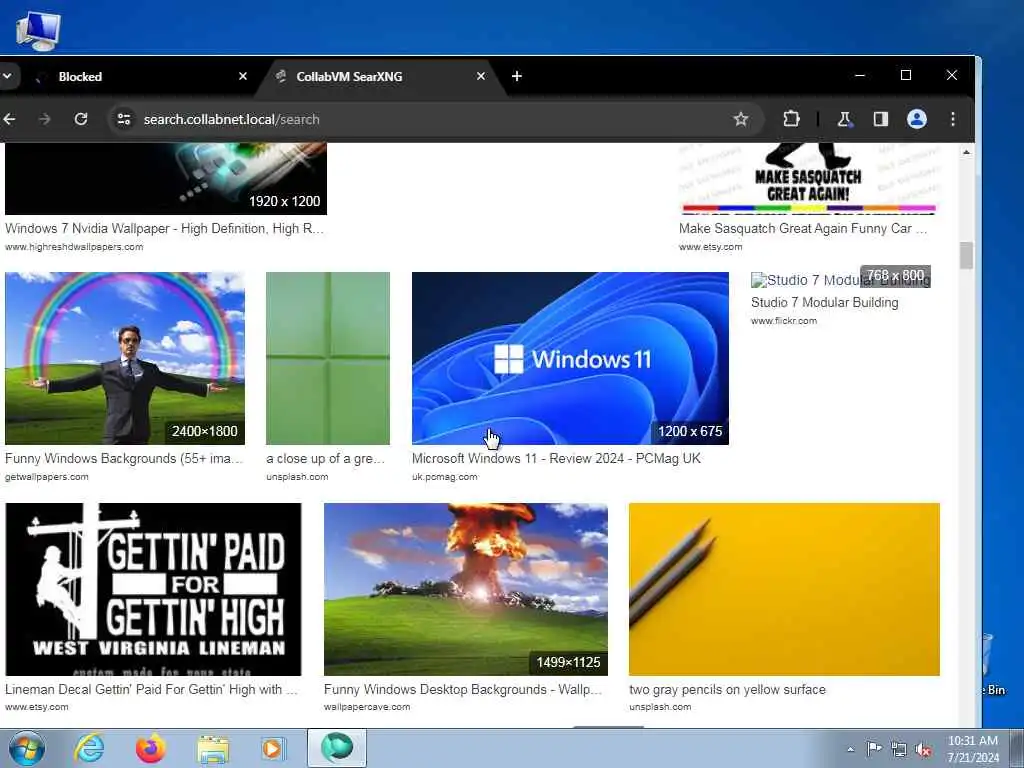This screenshot has width=1024, height=768.
Task: Open the two gray pencils image
Action: click(x=784, y=589)
